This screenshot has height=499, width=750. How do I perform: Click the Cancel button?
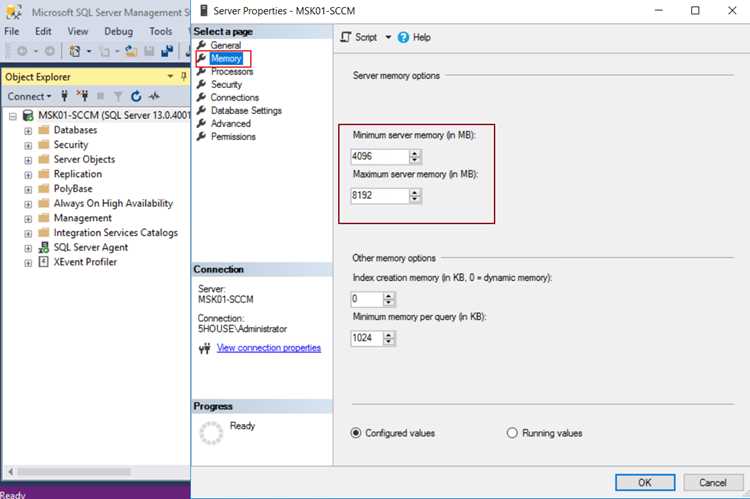[713, 483]
